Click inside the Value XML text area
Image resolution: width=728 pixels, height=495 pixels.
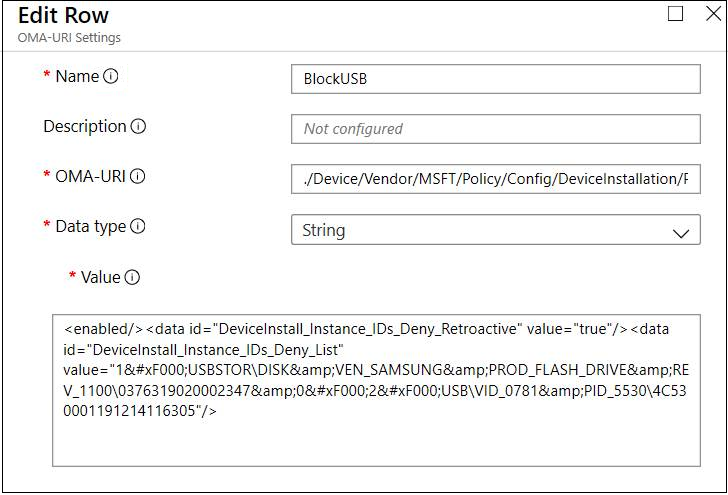(x=376, y=390)
